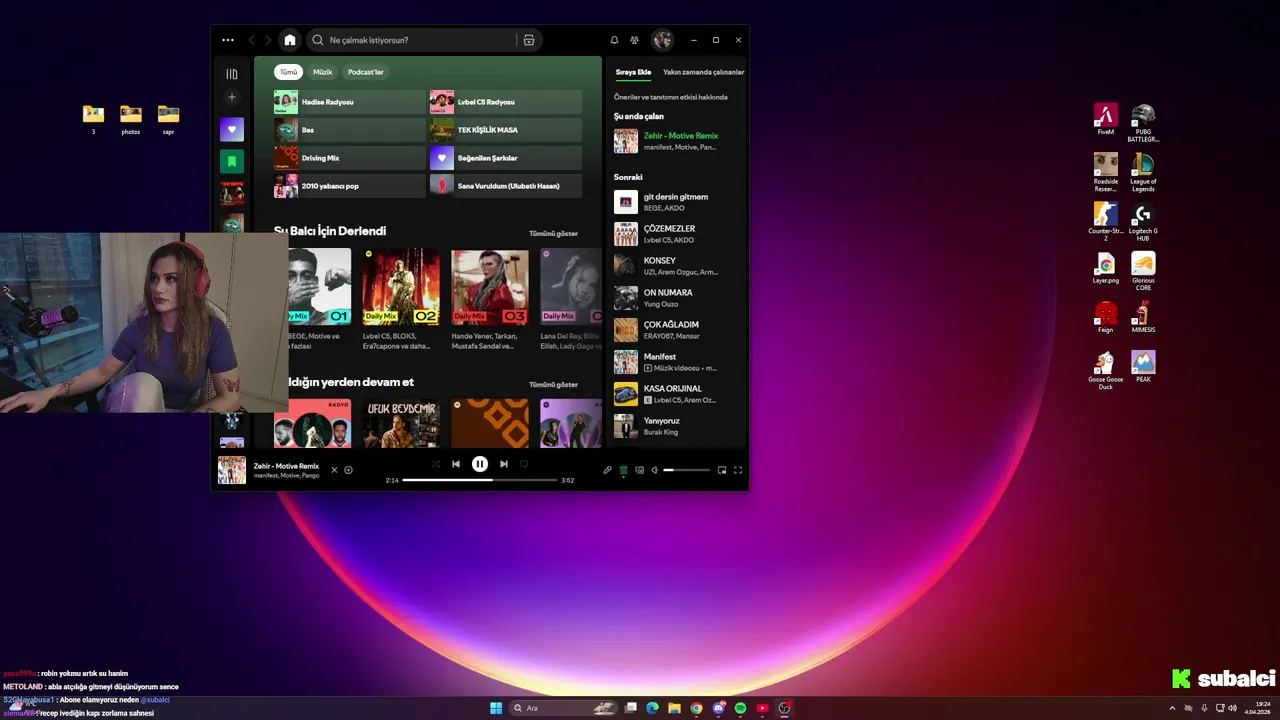Play KASA ORIJINAL from queue
1280x720 pixels.
[x=676, y=394]
